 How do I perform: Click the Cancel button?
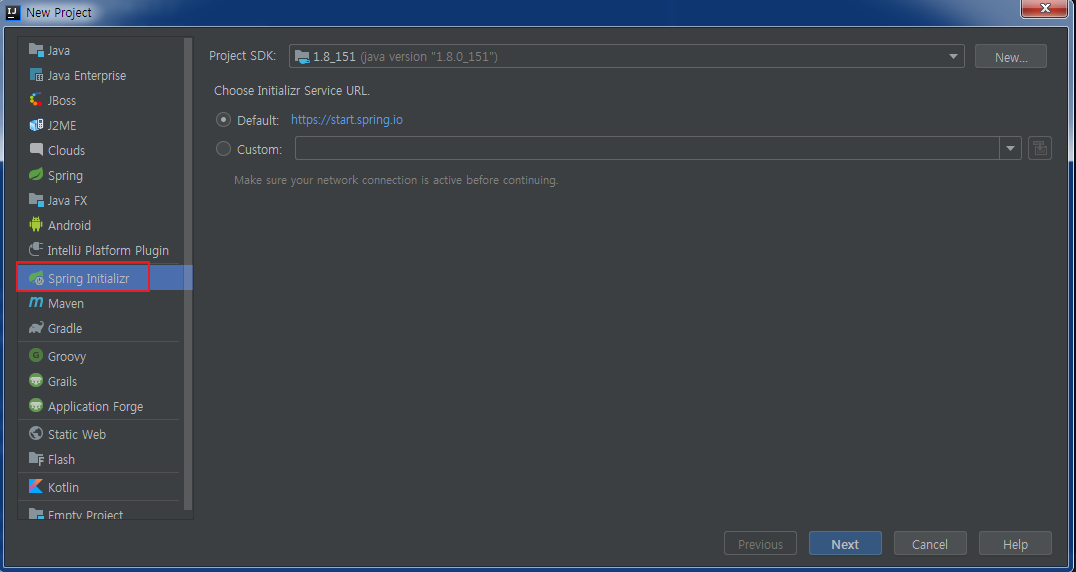[930, 544]
